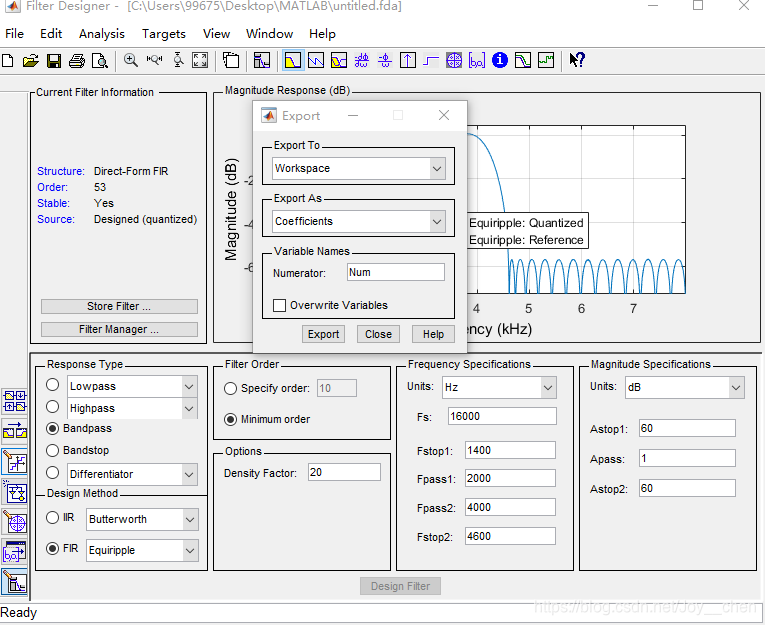Screen dimensions: 765x625
Task: Click the Store Filter button
Action: [x=119, y=306]
